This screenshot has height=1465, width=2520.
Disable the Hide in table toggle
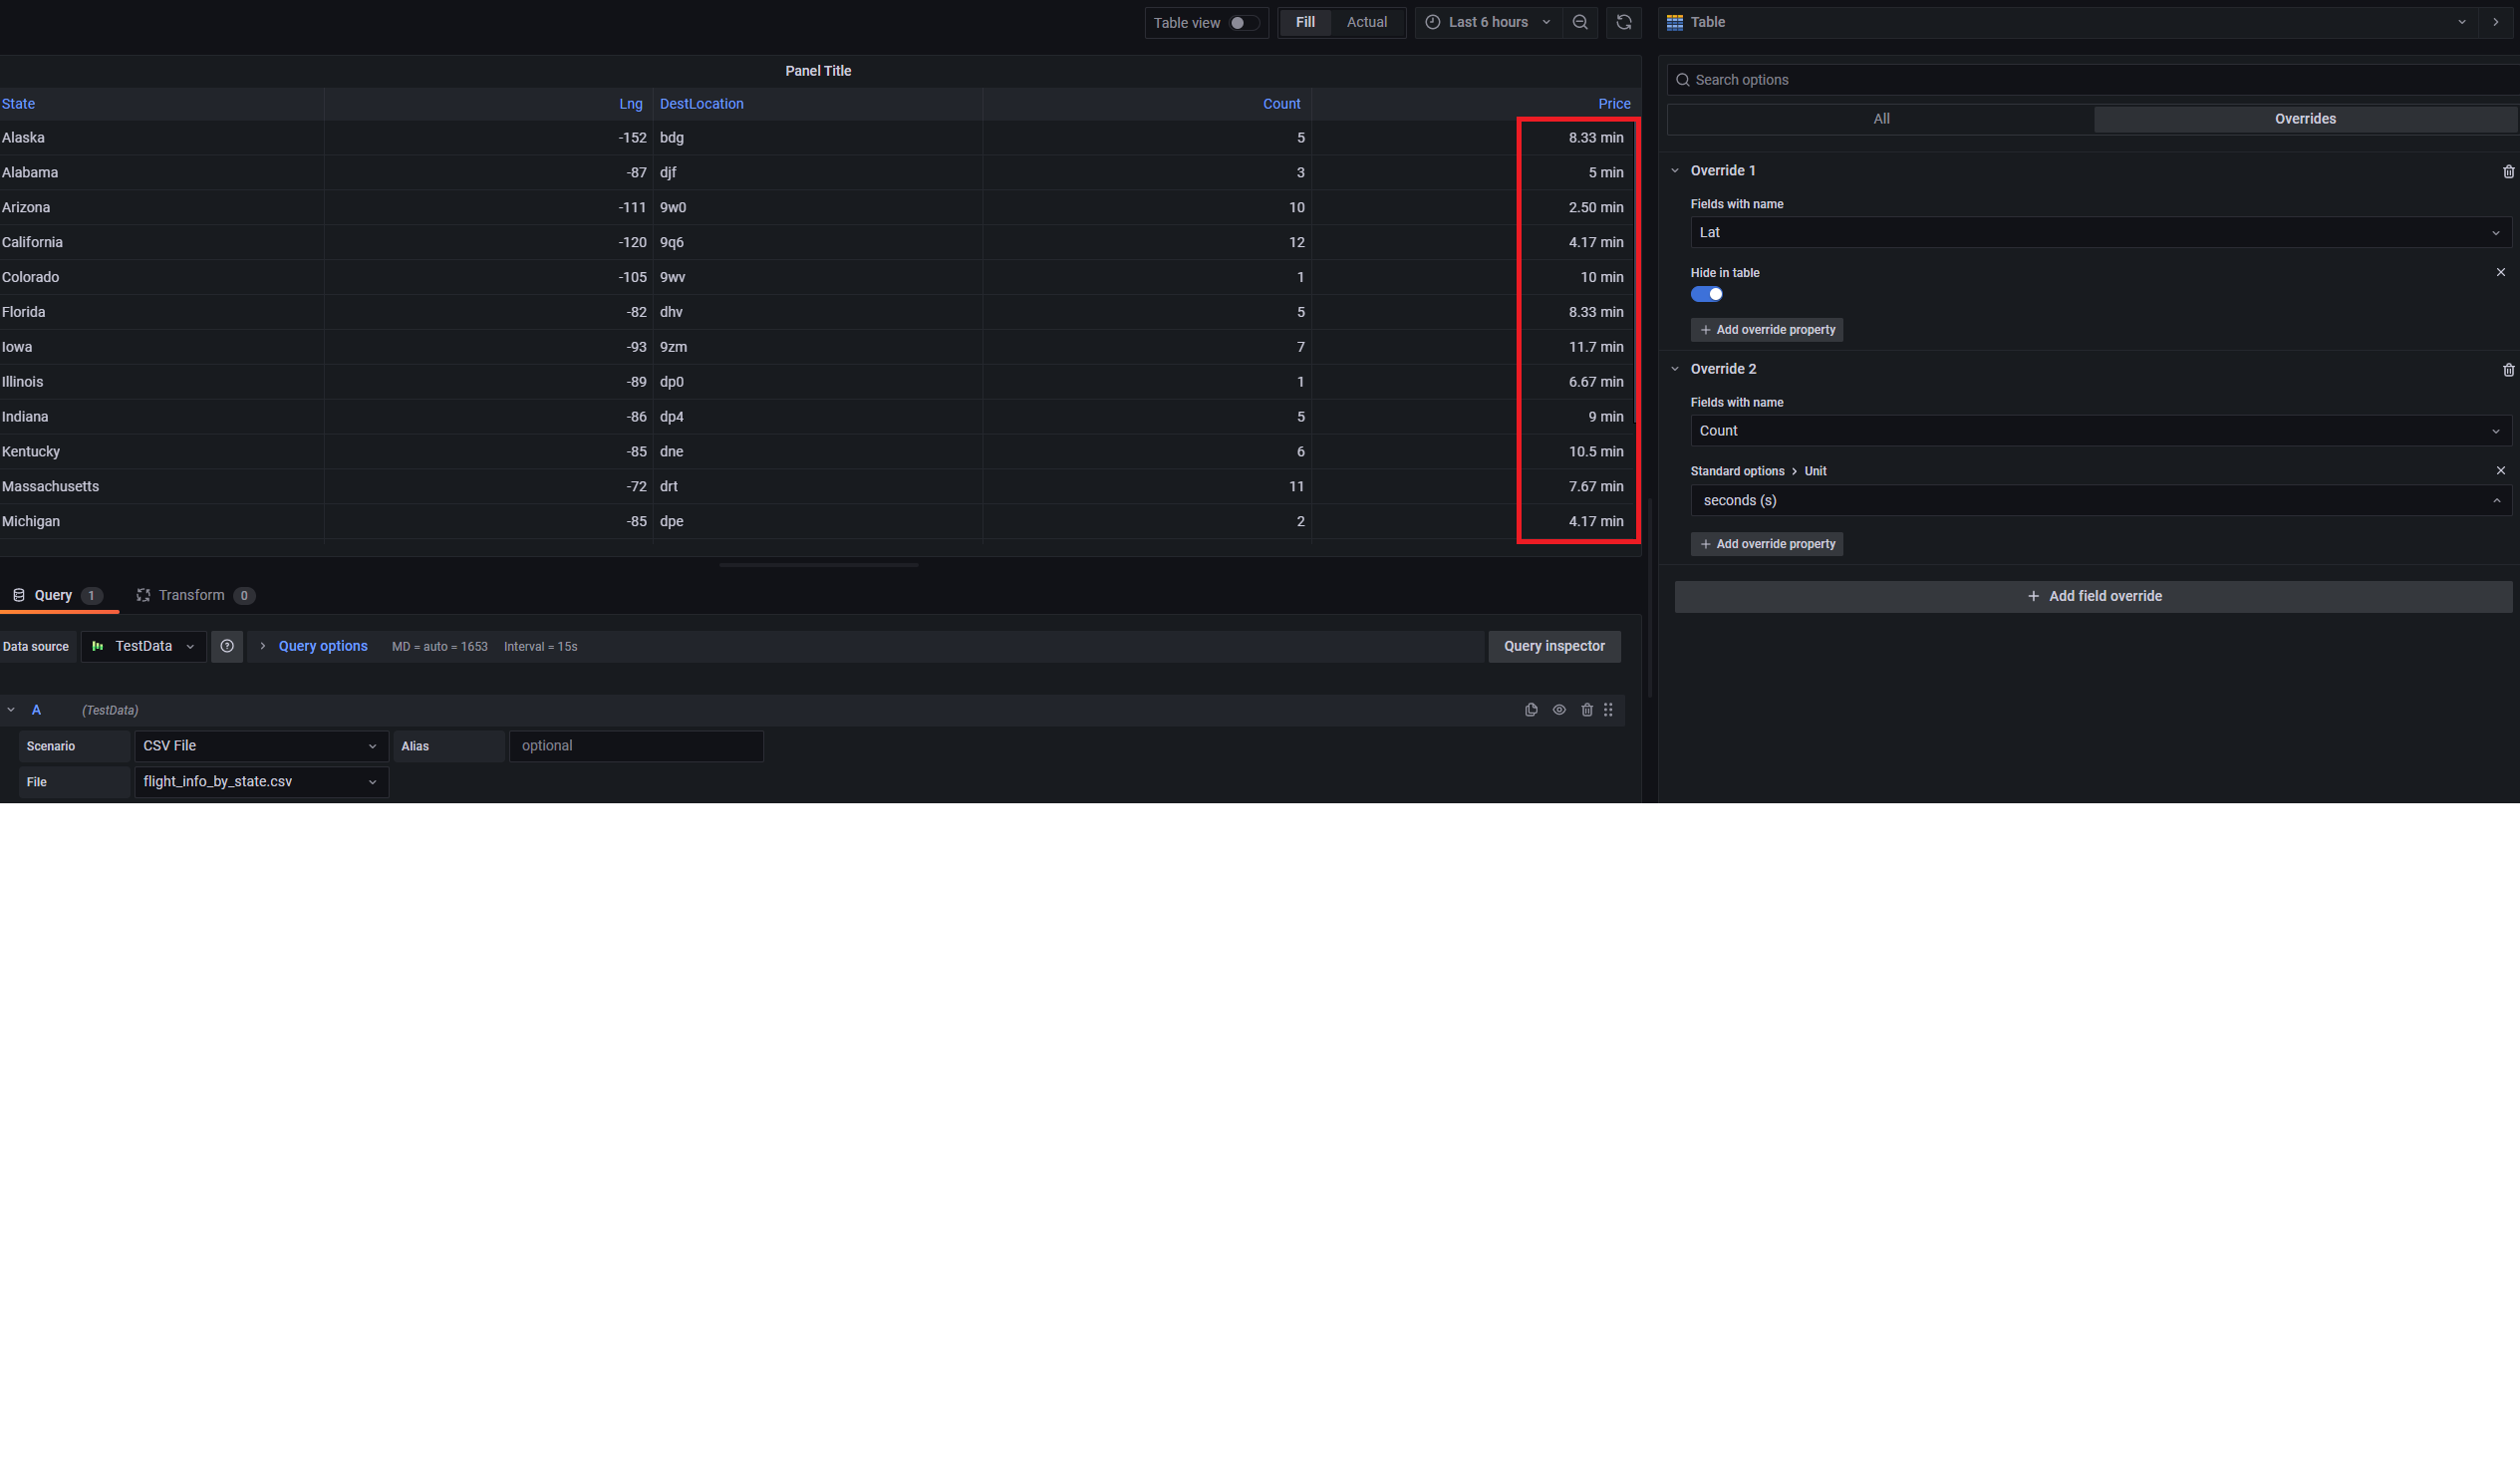1707,294
